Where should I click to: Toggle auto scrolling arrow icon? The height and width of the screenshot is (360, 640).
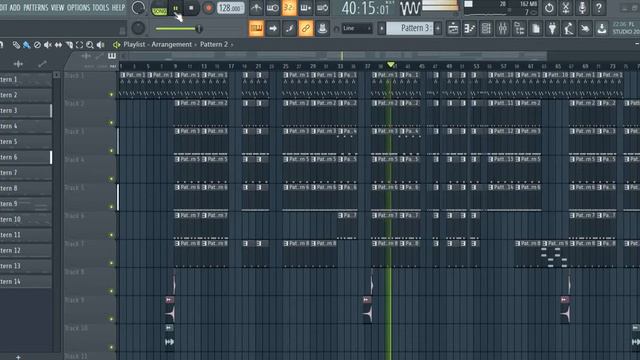click(273, 28)
